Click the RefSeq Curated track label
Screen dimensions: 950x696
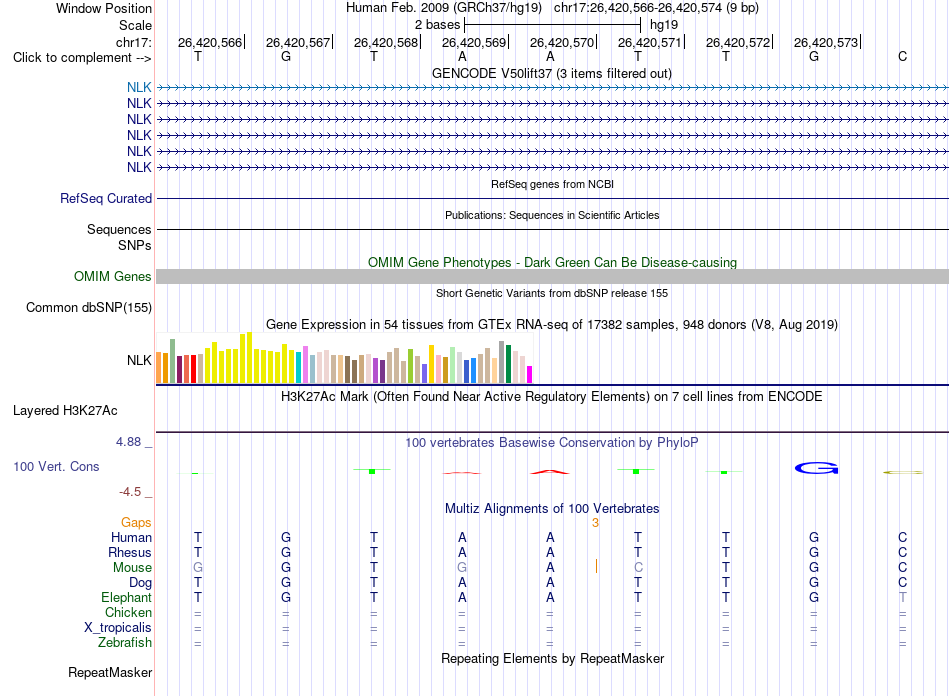click(106, 198)
